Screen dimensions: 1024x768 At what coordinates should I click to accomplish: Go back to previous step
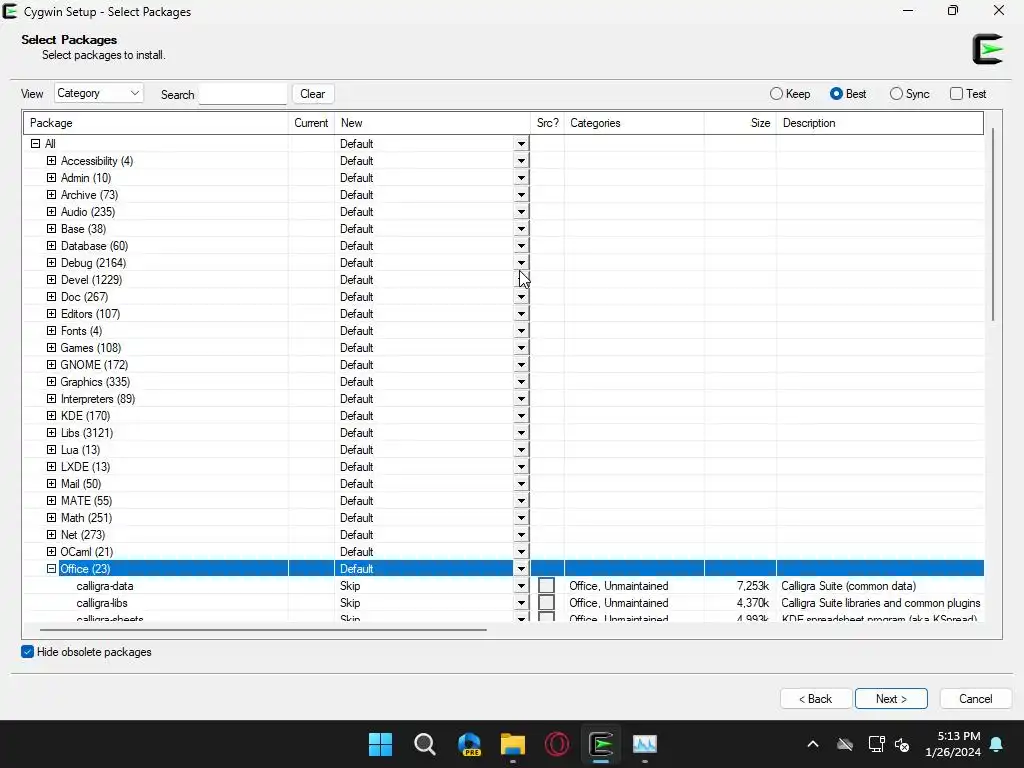[x=816, y=699]
